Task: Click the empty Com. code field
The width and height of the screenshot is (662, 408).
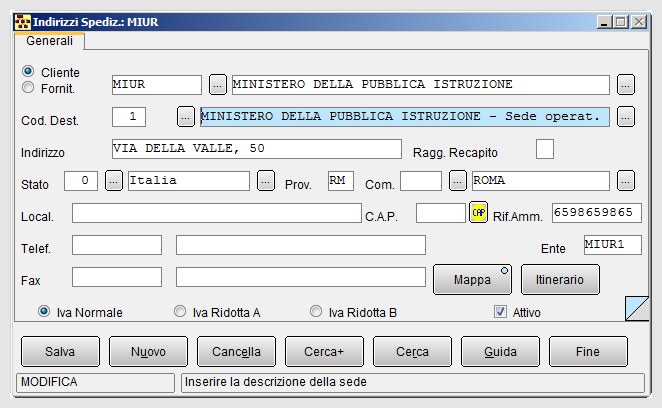Action: [x=421, y=181]
